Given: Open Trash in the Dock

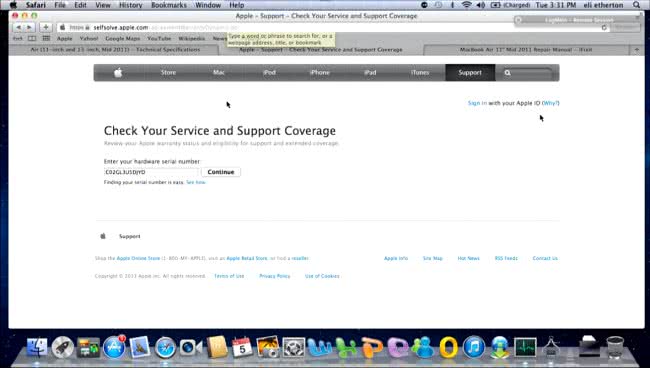Looking at the screenshot, I should [x=615, y=347].
